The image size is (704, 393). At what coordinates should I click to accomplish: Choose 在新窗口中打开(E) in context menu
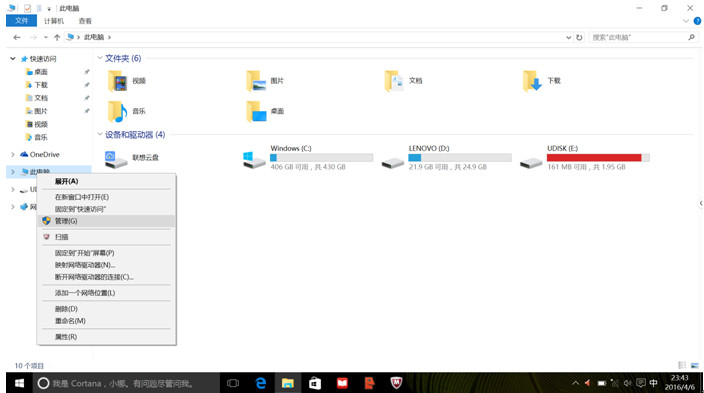tap(106, 197)
